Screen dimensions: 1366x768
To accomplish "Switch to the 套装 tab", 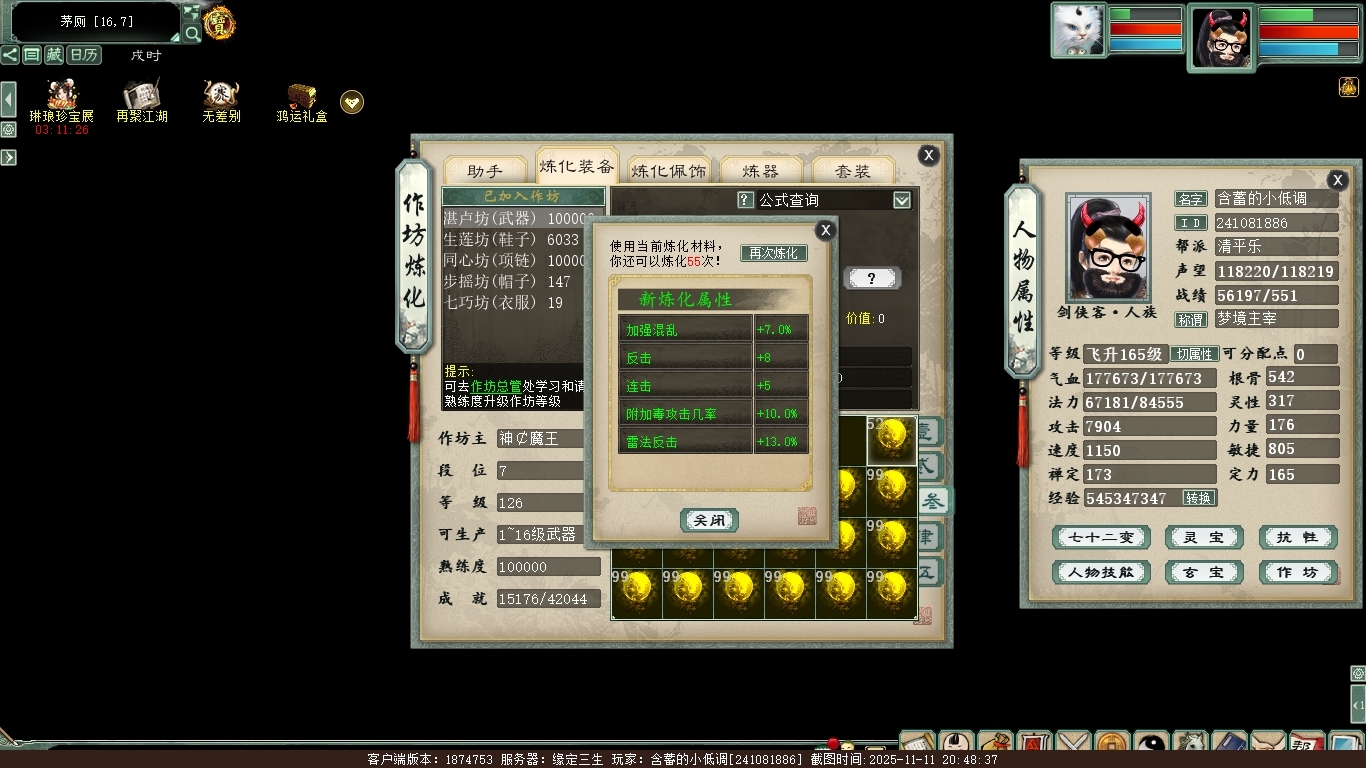I will 852,171.
